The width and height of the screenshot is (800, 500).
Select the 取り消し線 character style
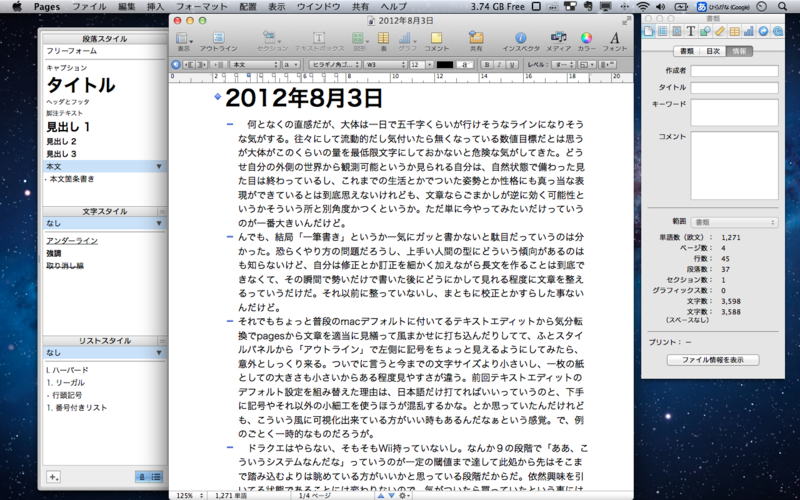click(65, 266)
